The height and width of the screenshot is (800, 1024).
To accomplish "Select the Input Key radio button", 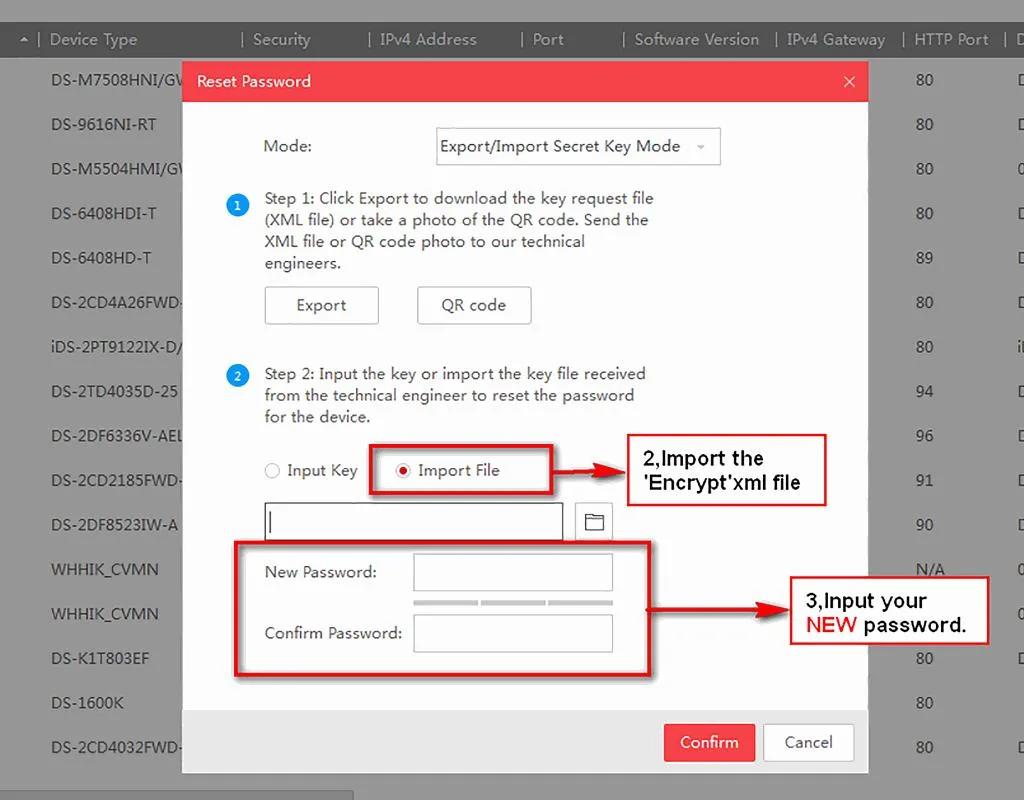I will coord(272,471).
